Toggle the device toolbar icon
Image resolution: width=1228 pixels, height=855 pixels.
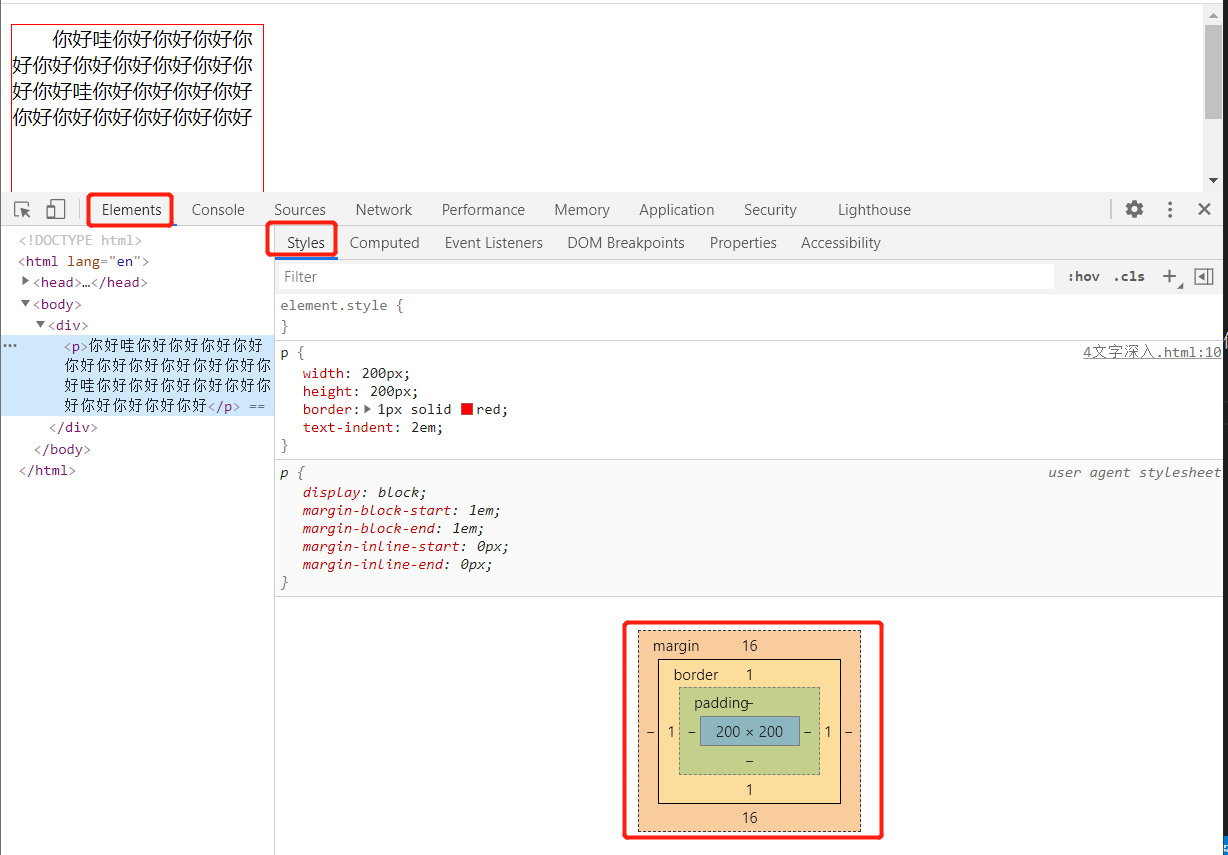pos(55,210)
